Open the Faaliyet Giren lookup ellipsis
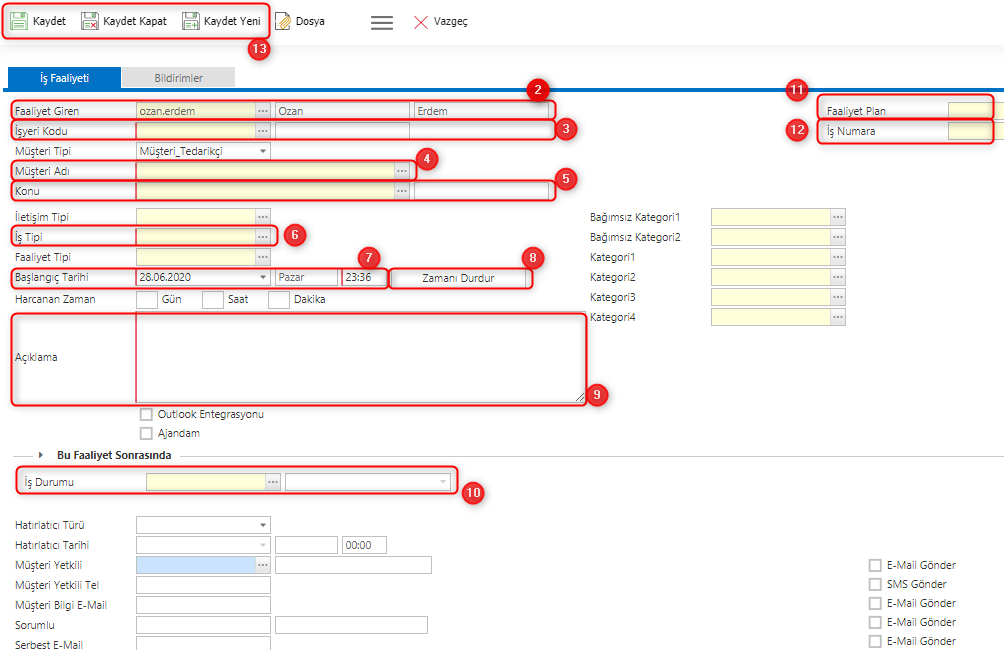The width and height of the screenshot is (1004, 650). click(264, 108)
